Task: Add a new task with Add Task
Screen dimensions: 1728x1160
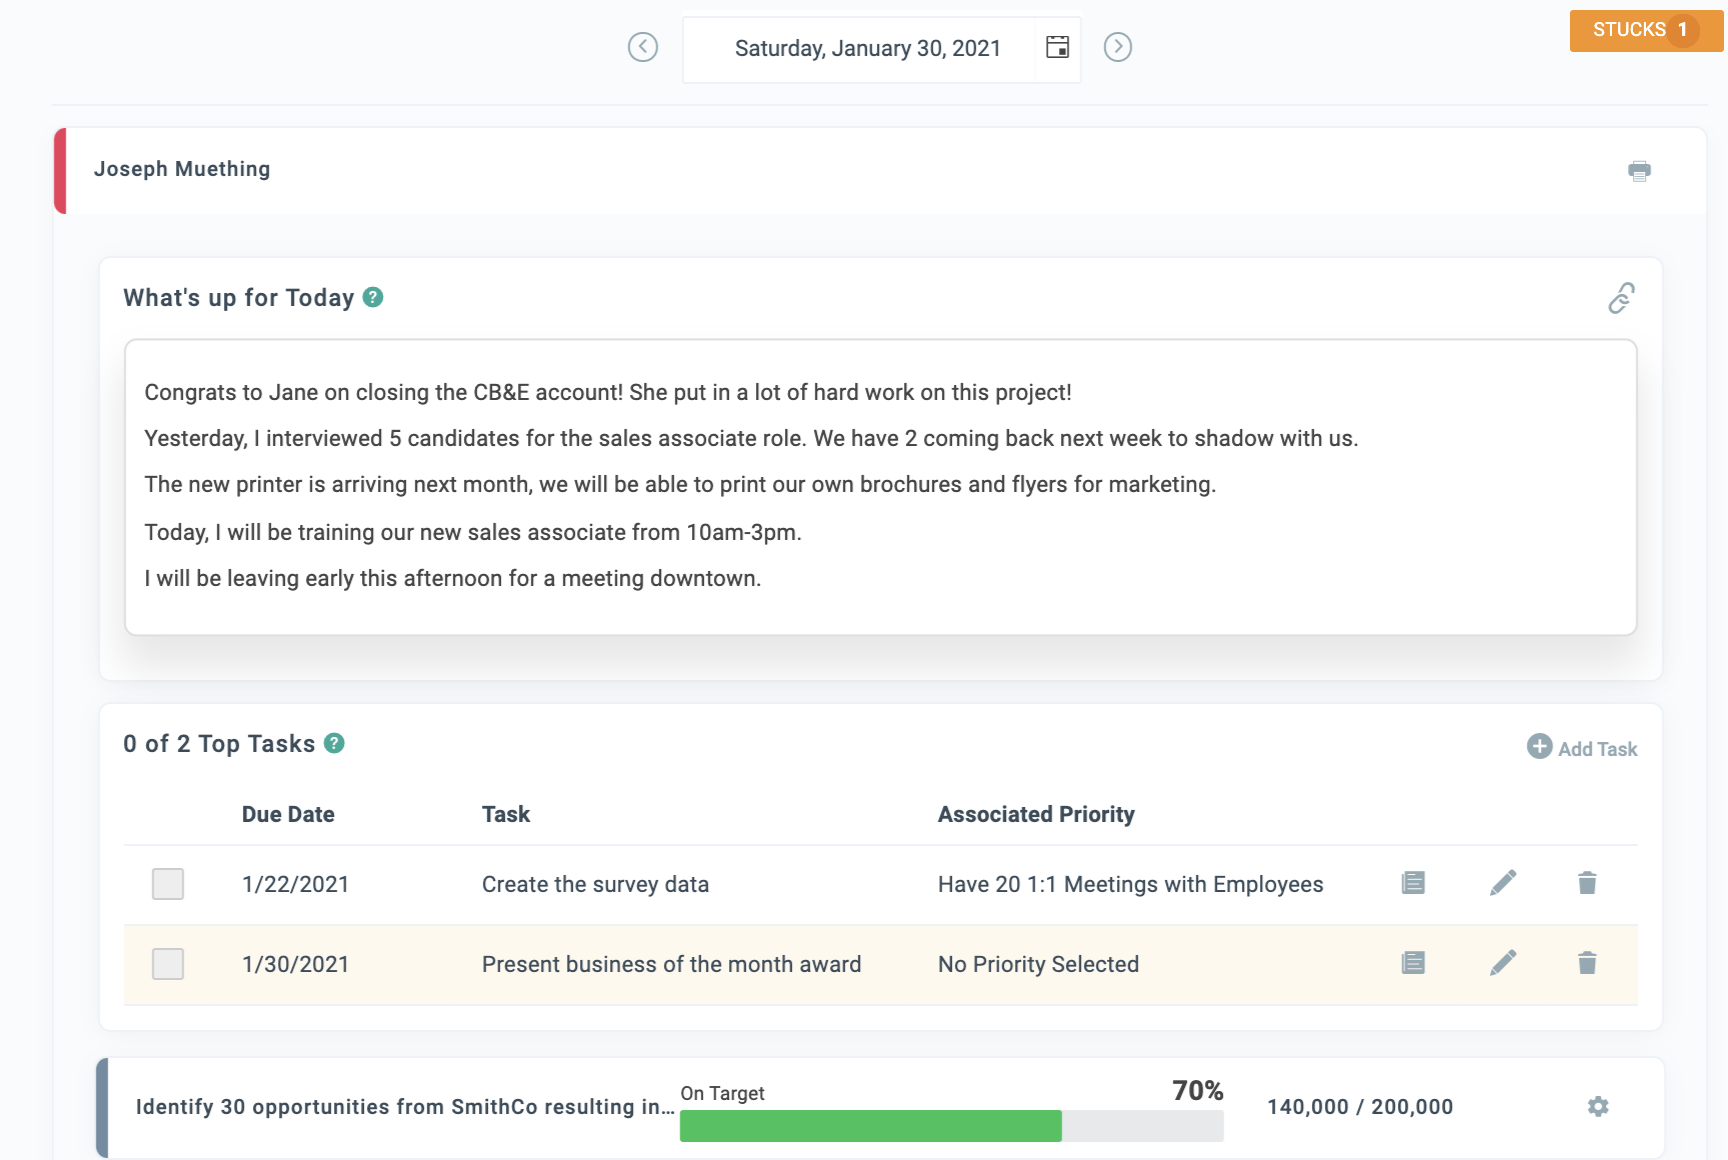Action: pos(1580,748)
